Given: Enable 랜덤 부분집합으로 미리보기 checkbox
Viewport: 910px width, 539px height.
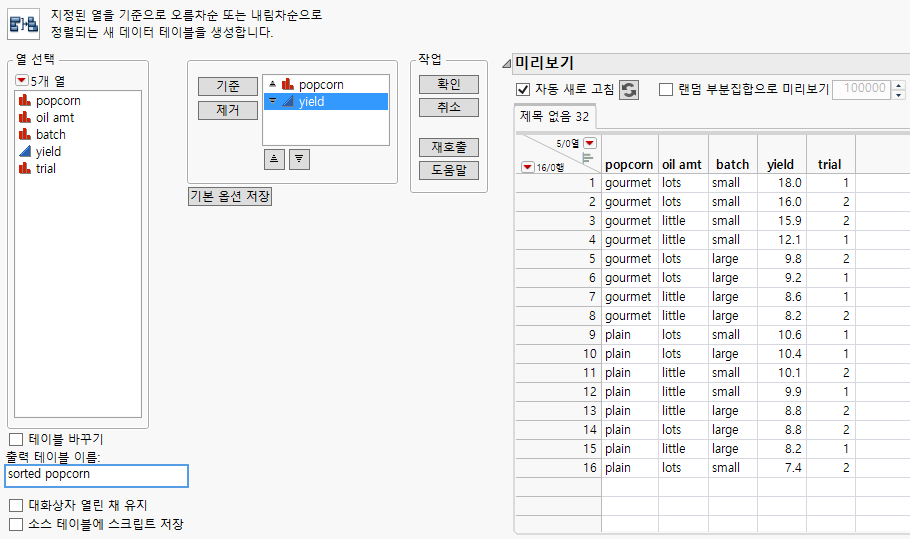Looking at the screenshot, I should pos(666,89).
